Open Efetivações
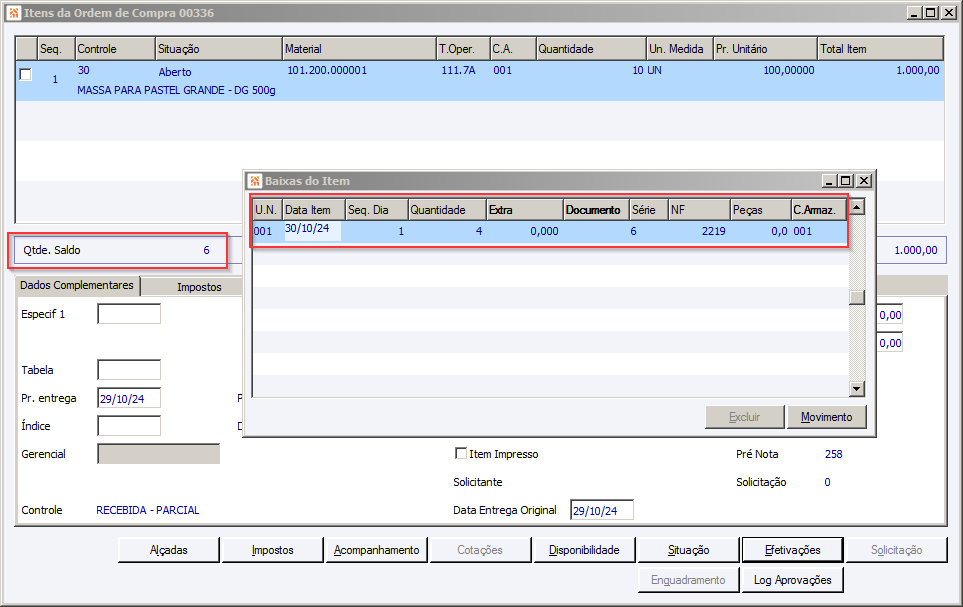 click(x=792, y=550)
